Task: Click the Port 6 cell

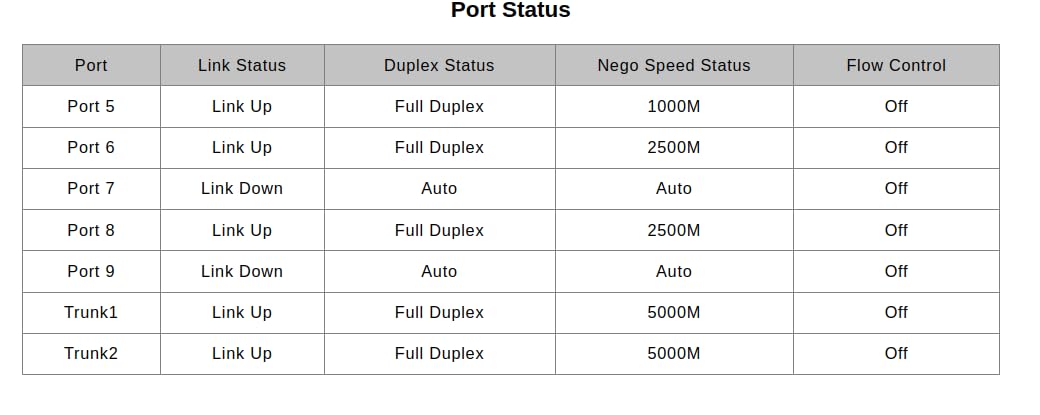Action: [92, 148]
